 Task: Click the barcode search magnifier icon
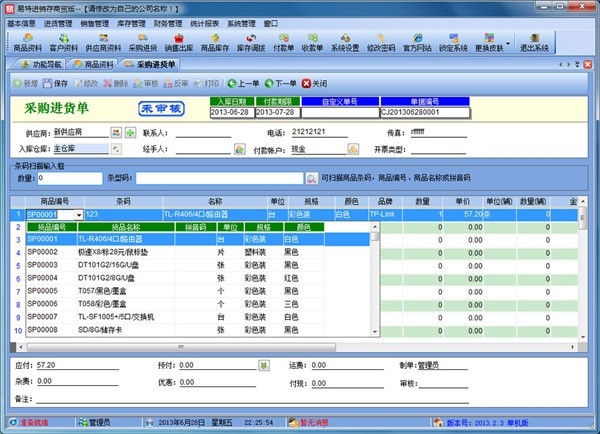click(311, 178)
